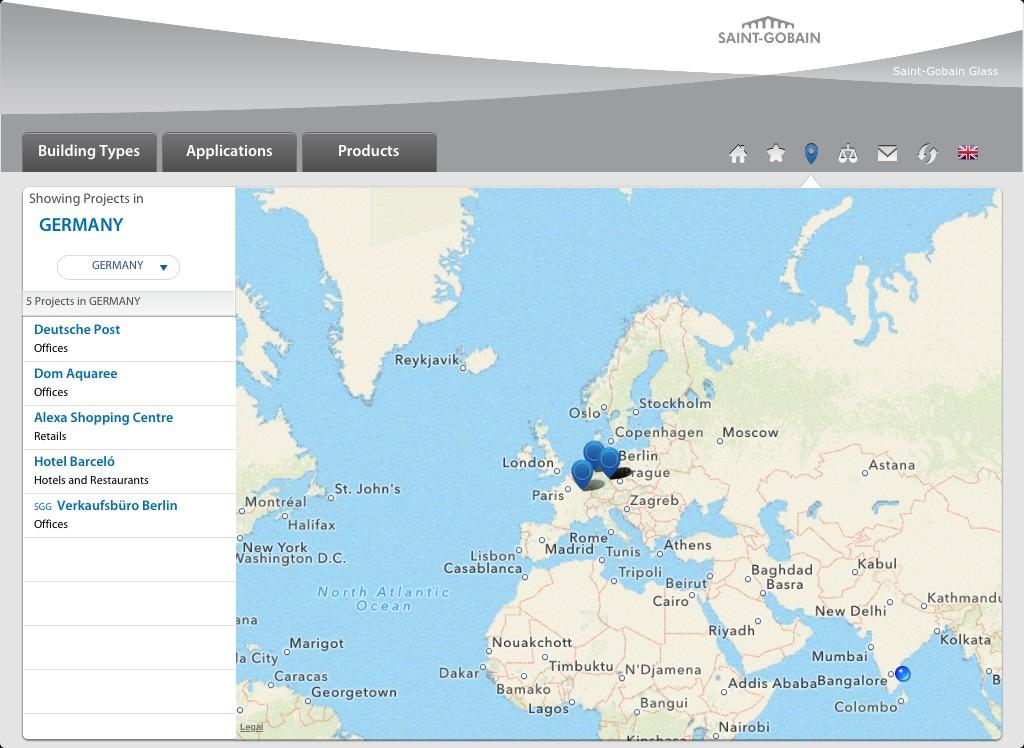
Task: Select the map pin nearest Paris
Action: (x=582, y=474)
